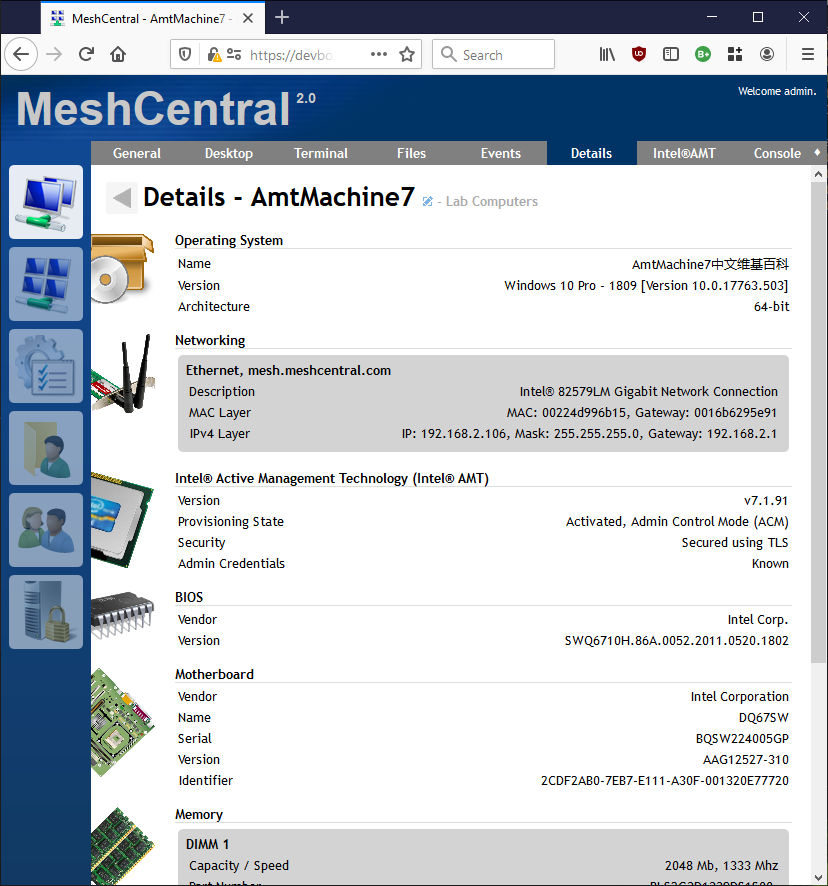The image size is (828, 886).
Task: Click the MeshCentral - AmtMachine7 browser tab
Action: click(x=153, y=18)
